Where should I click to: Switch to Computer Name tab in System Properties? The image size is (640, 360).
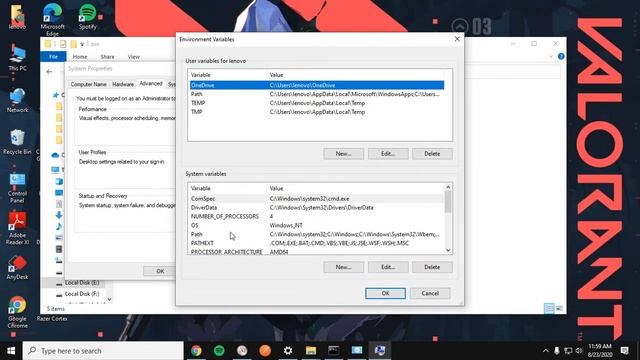point(89,84)
